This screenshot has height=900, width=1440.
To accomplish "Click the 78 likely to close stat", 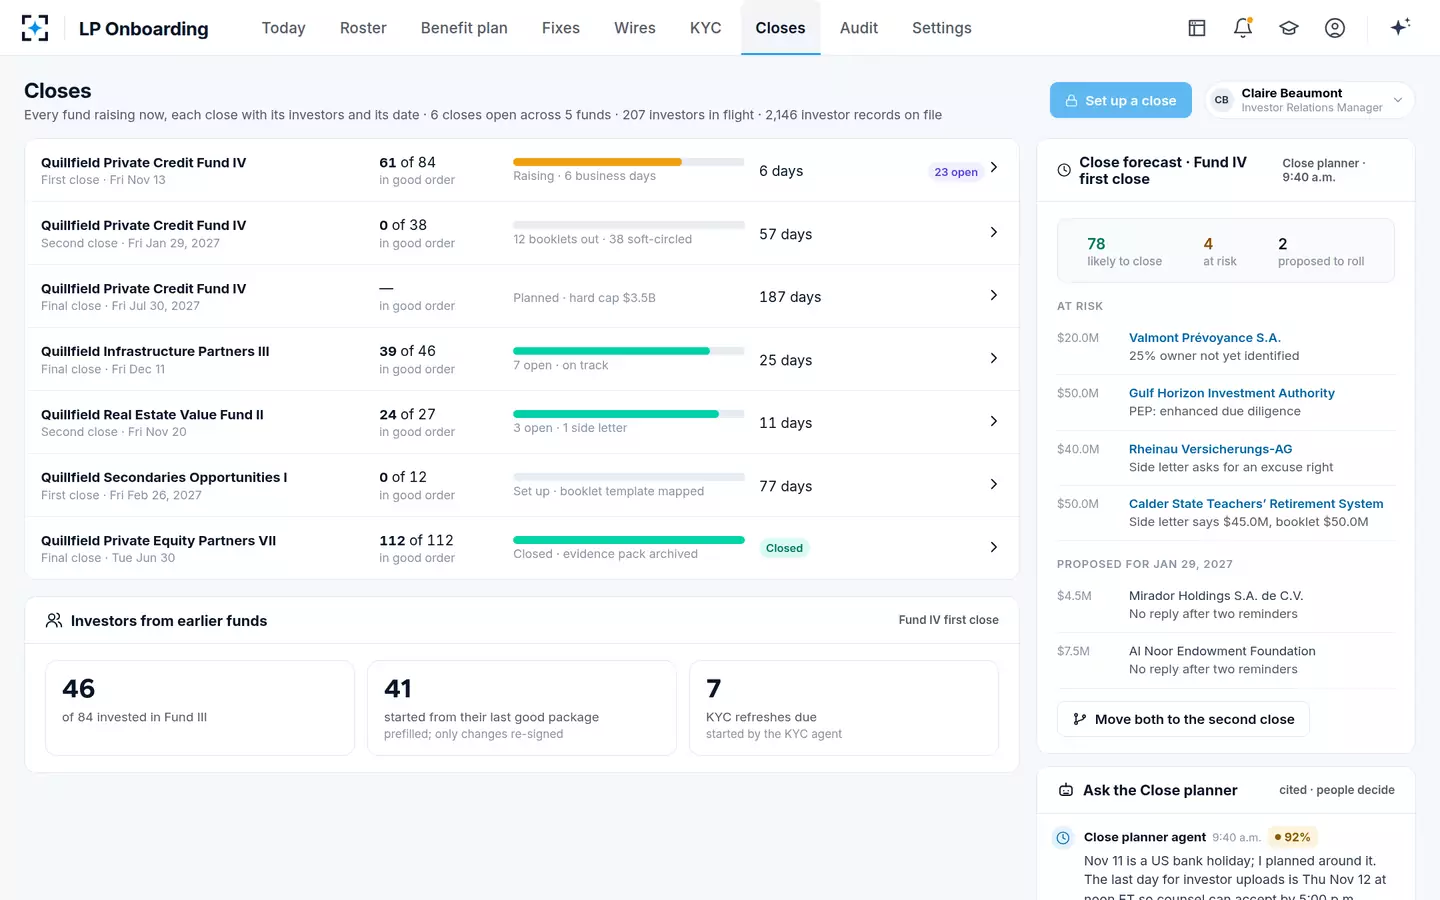I will pyautogui.click(x=1124, y=252).
